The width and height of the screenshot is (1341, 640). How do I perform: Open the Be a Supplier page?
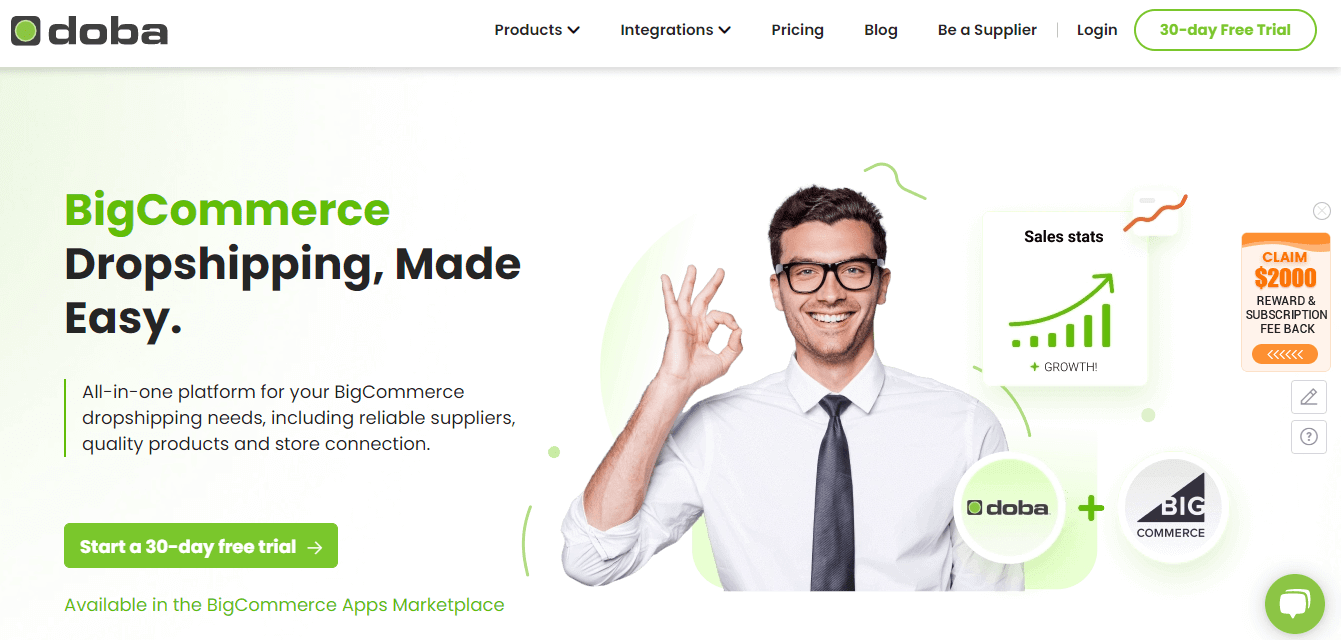tap(987, 30)
